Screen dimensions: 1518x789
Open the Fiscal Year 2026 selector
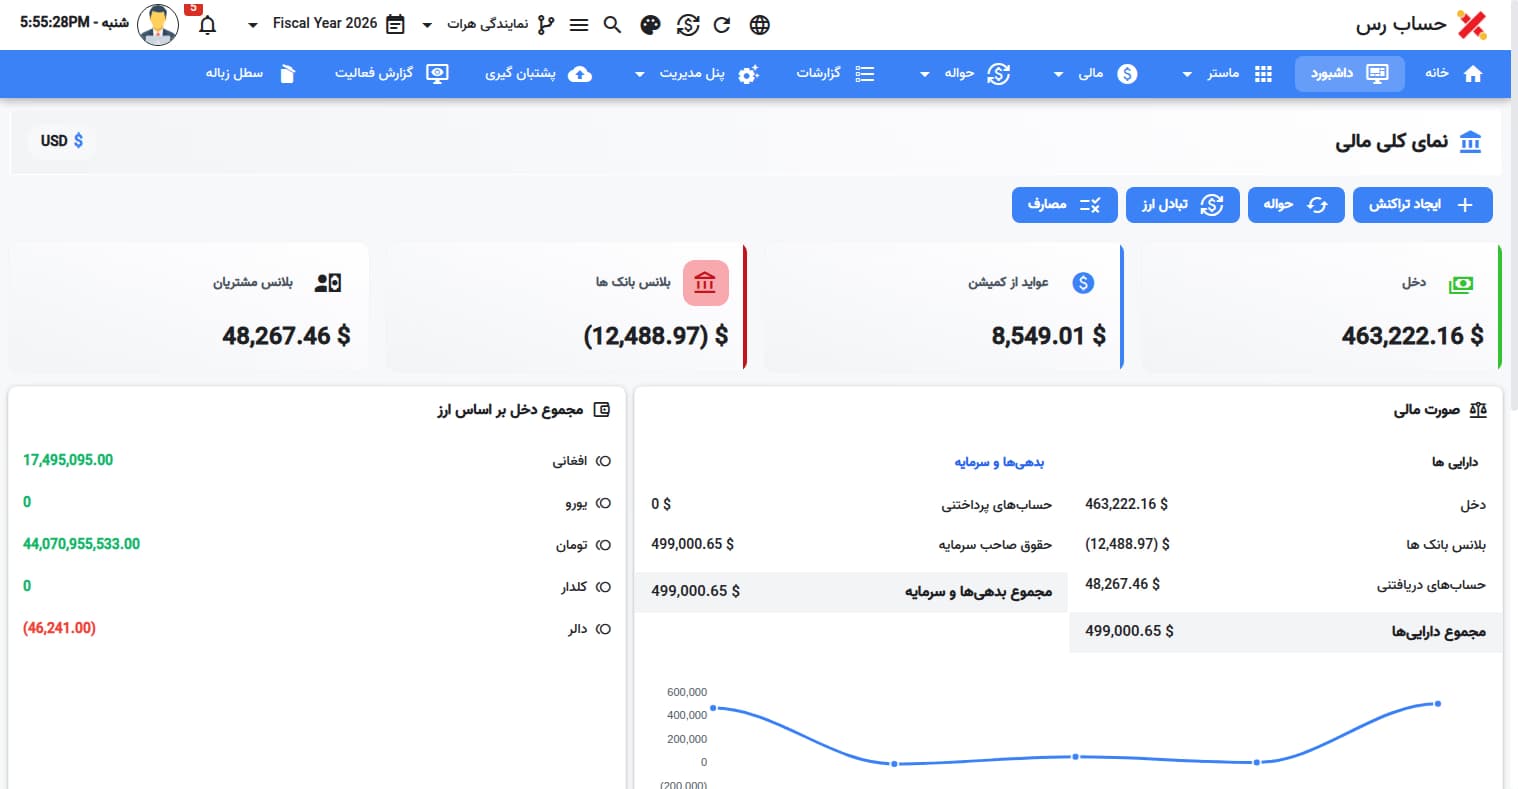click(x=325, y=24)
